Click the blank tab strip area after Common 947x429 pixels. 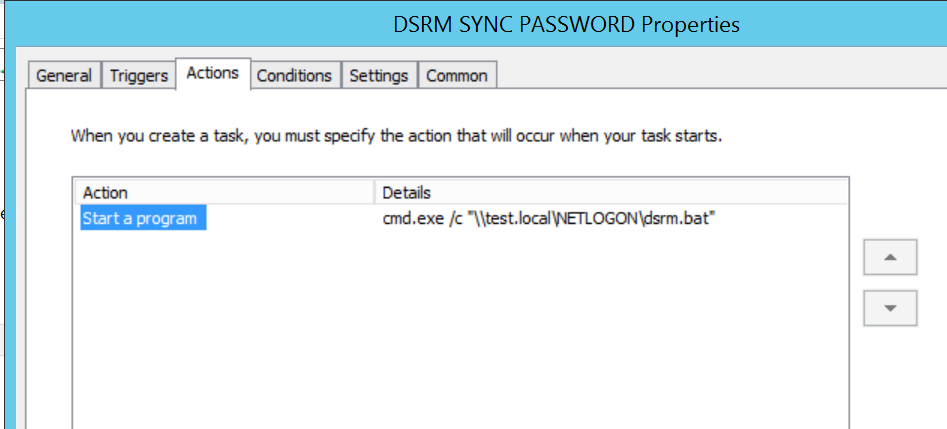pos(720,76)
